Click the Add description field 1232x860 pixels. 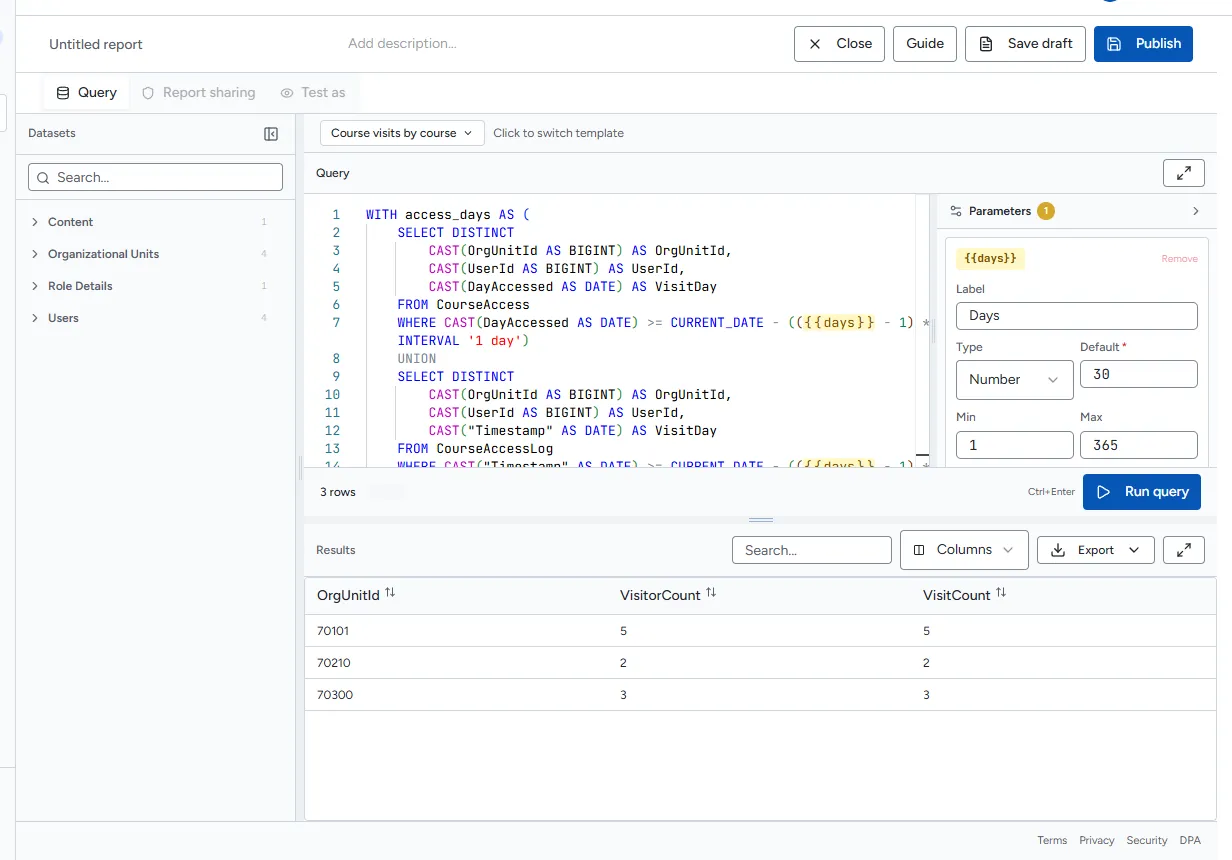pyautogui.click(x=402, y=44)
